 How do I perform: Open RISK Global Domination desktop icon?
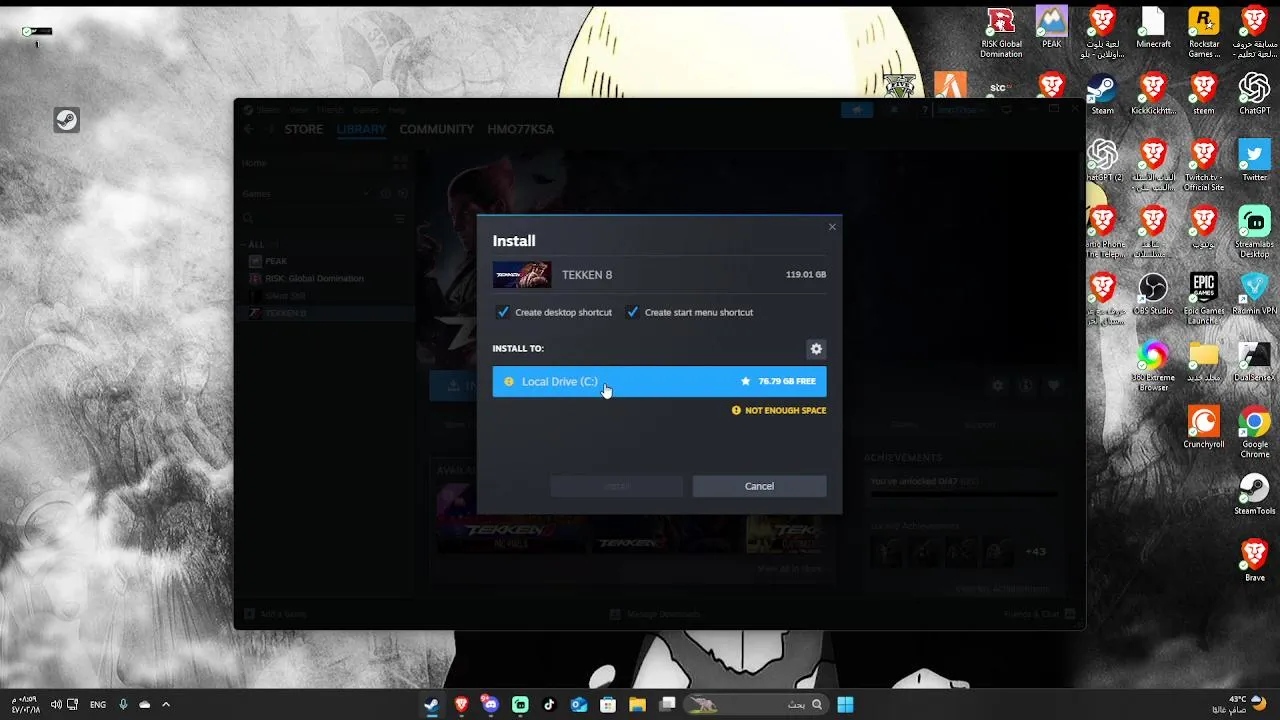click(x=1001, y=33)
